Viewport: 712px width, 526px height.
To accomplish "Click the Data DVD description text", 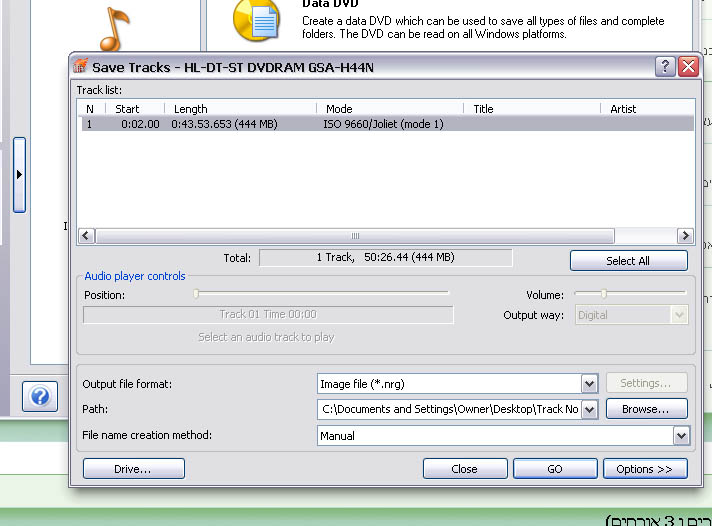I will pyautogui.click(x=483, y=27).
